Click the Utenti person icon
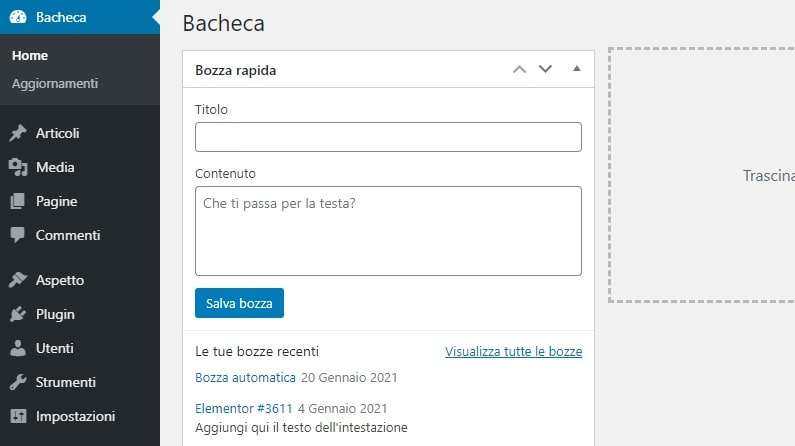 pos(17,348)
